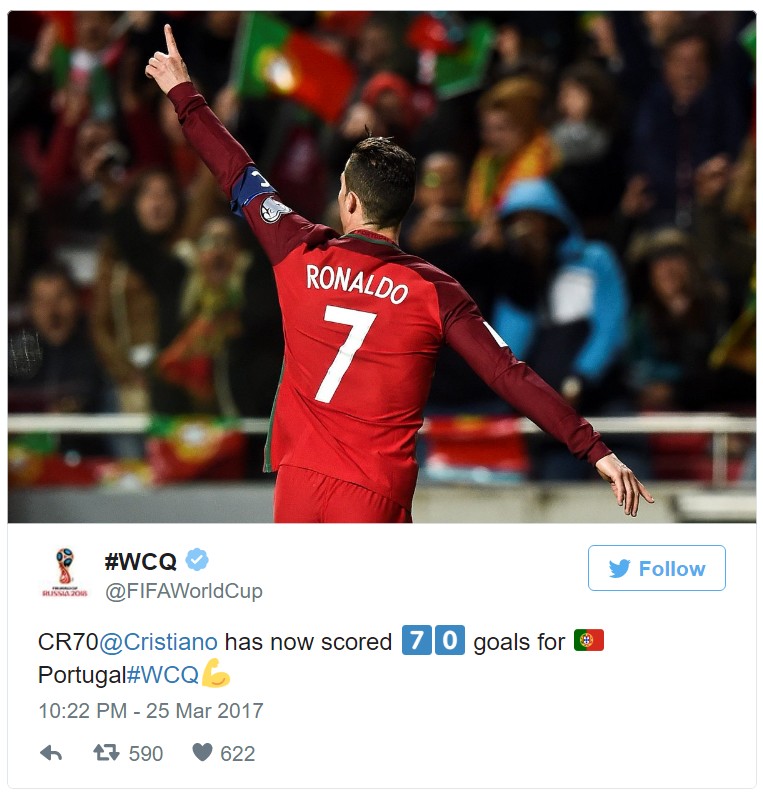Open the Ronaldo number 7 photo
Viewport: 763px width, 797px height.
pyautogui.click(x=382, y=267)
